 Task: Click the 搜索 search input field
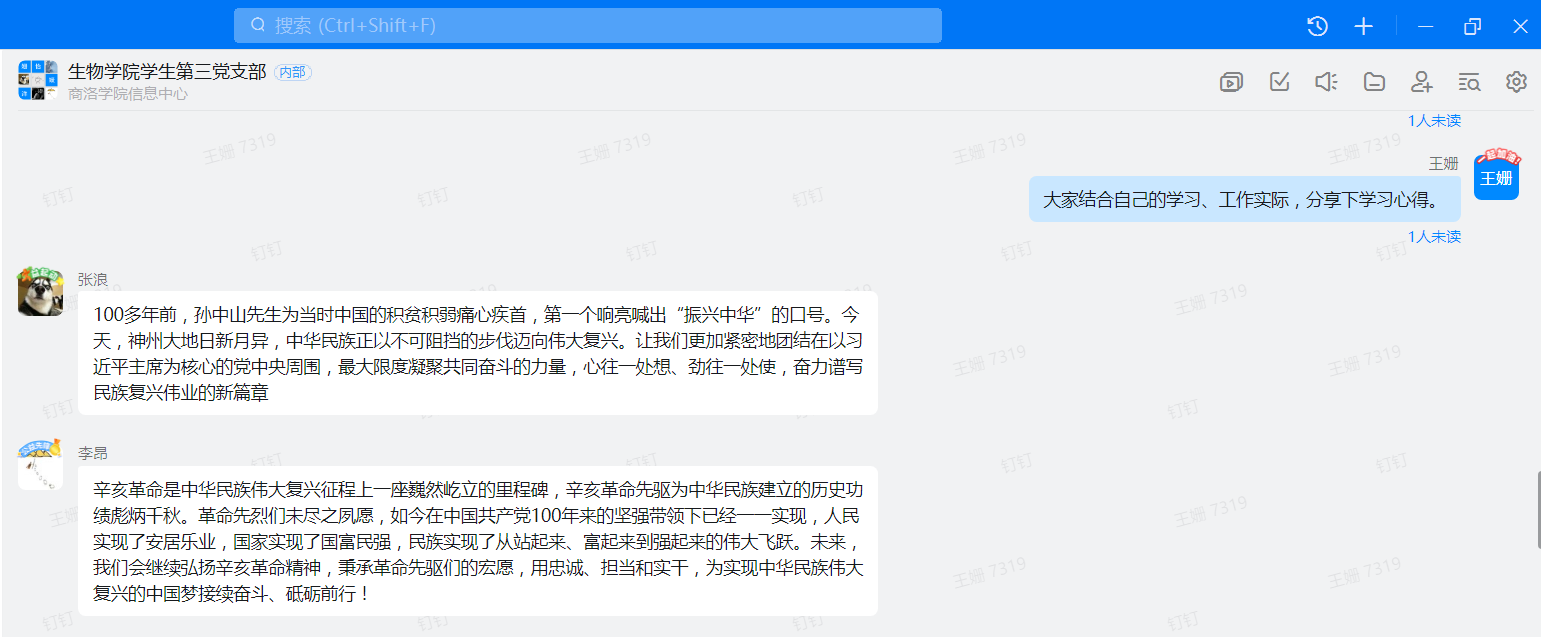click(600, 25)
